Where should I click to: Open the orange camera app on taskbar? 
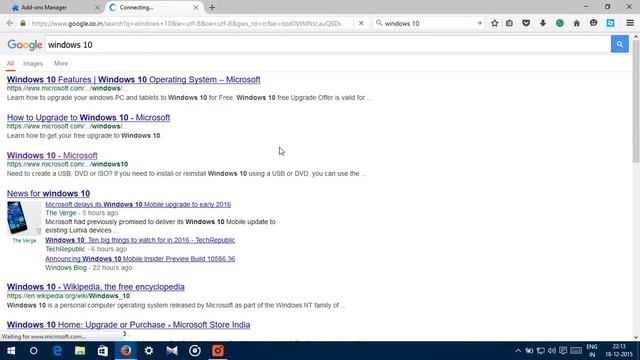tap(218, 351)
